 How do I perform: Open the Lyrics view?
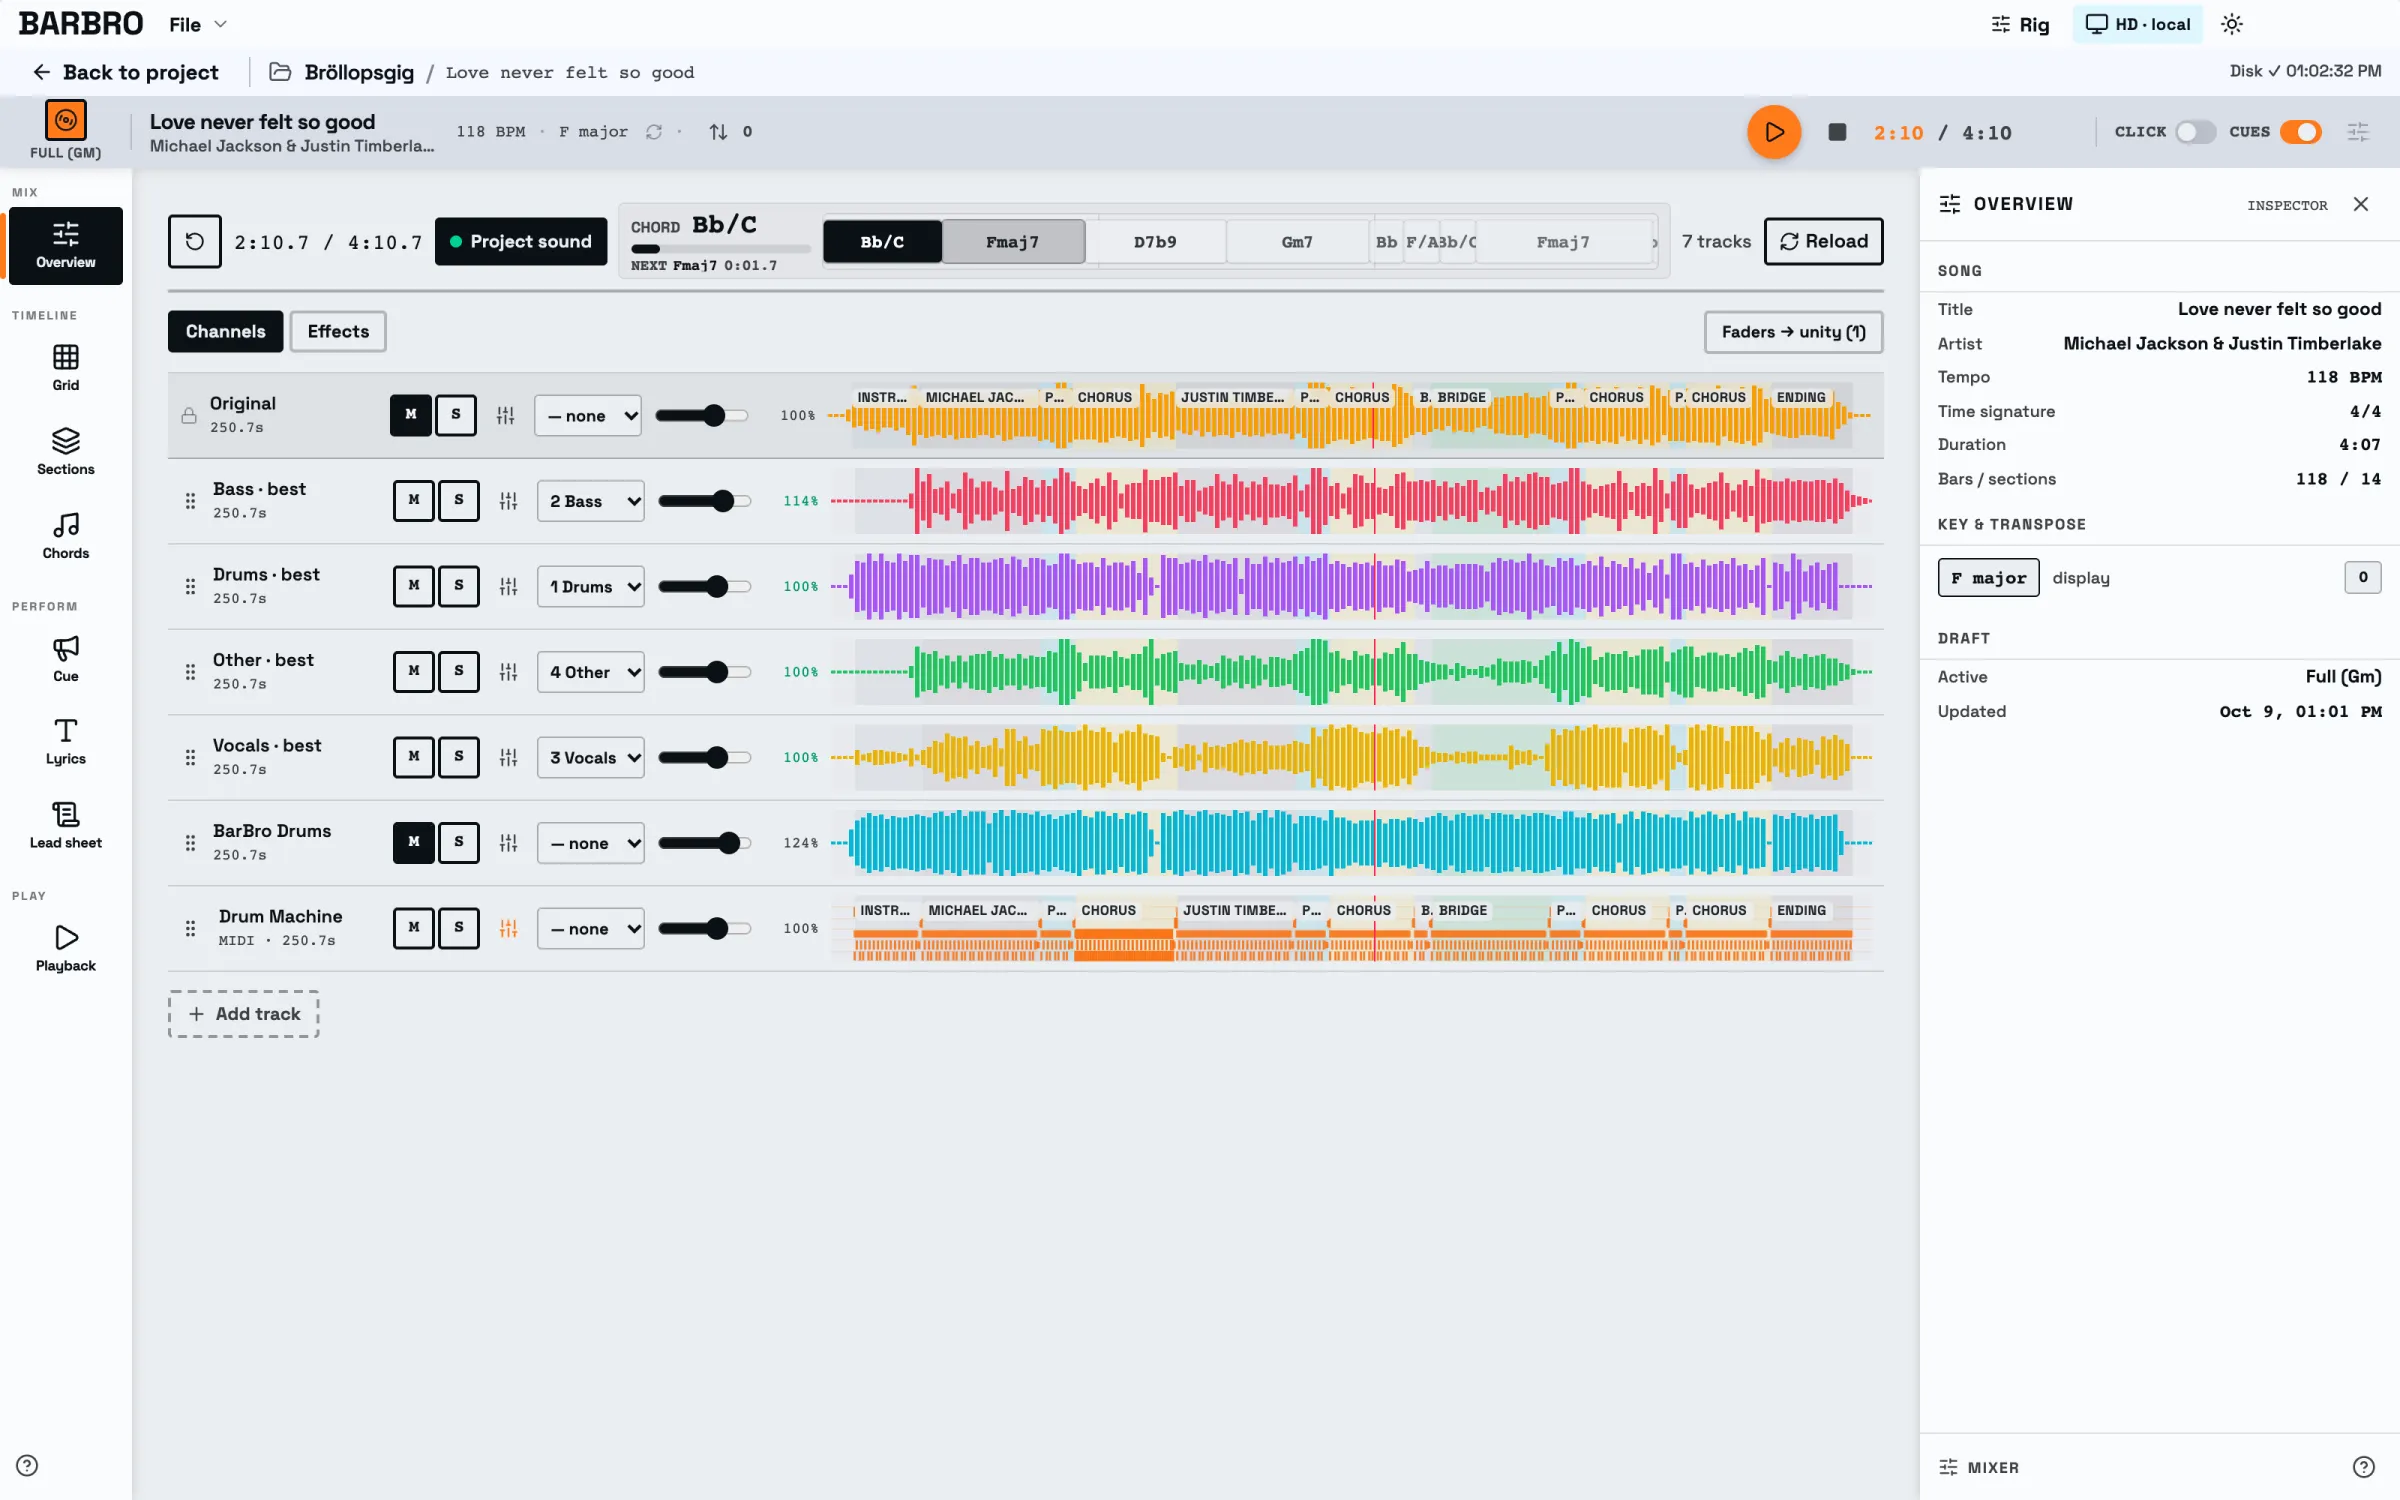(x=65, y=741)
